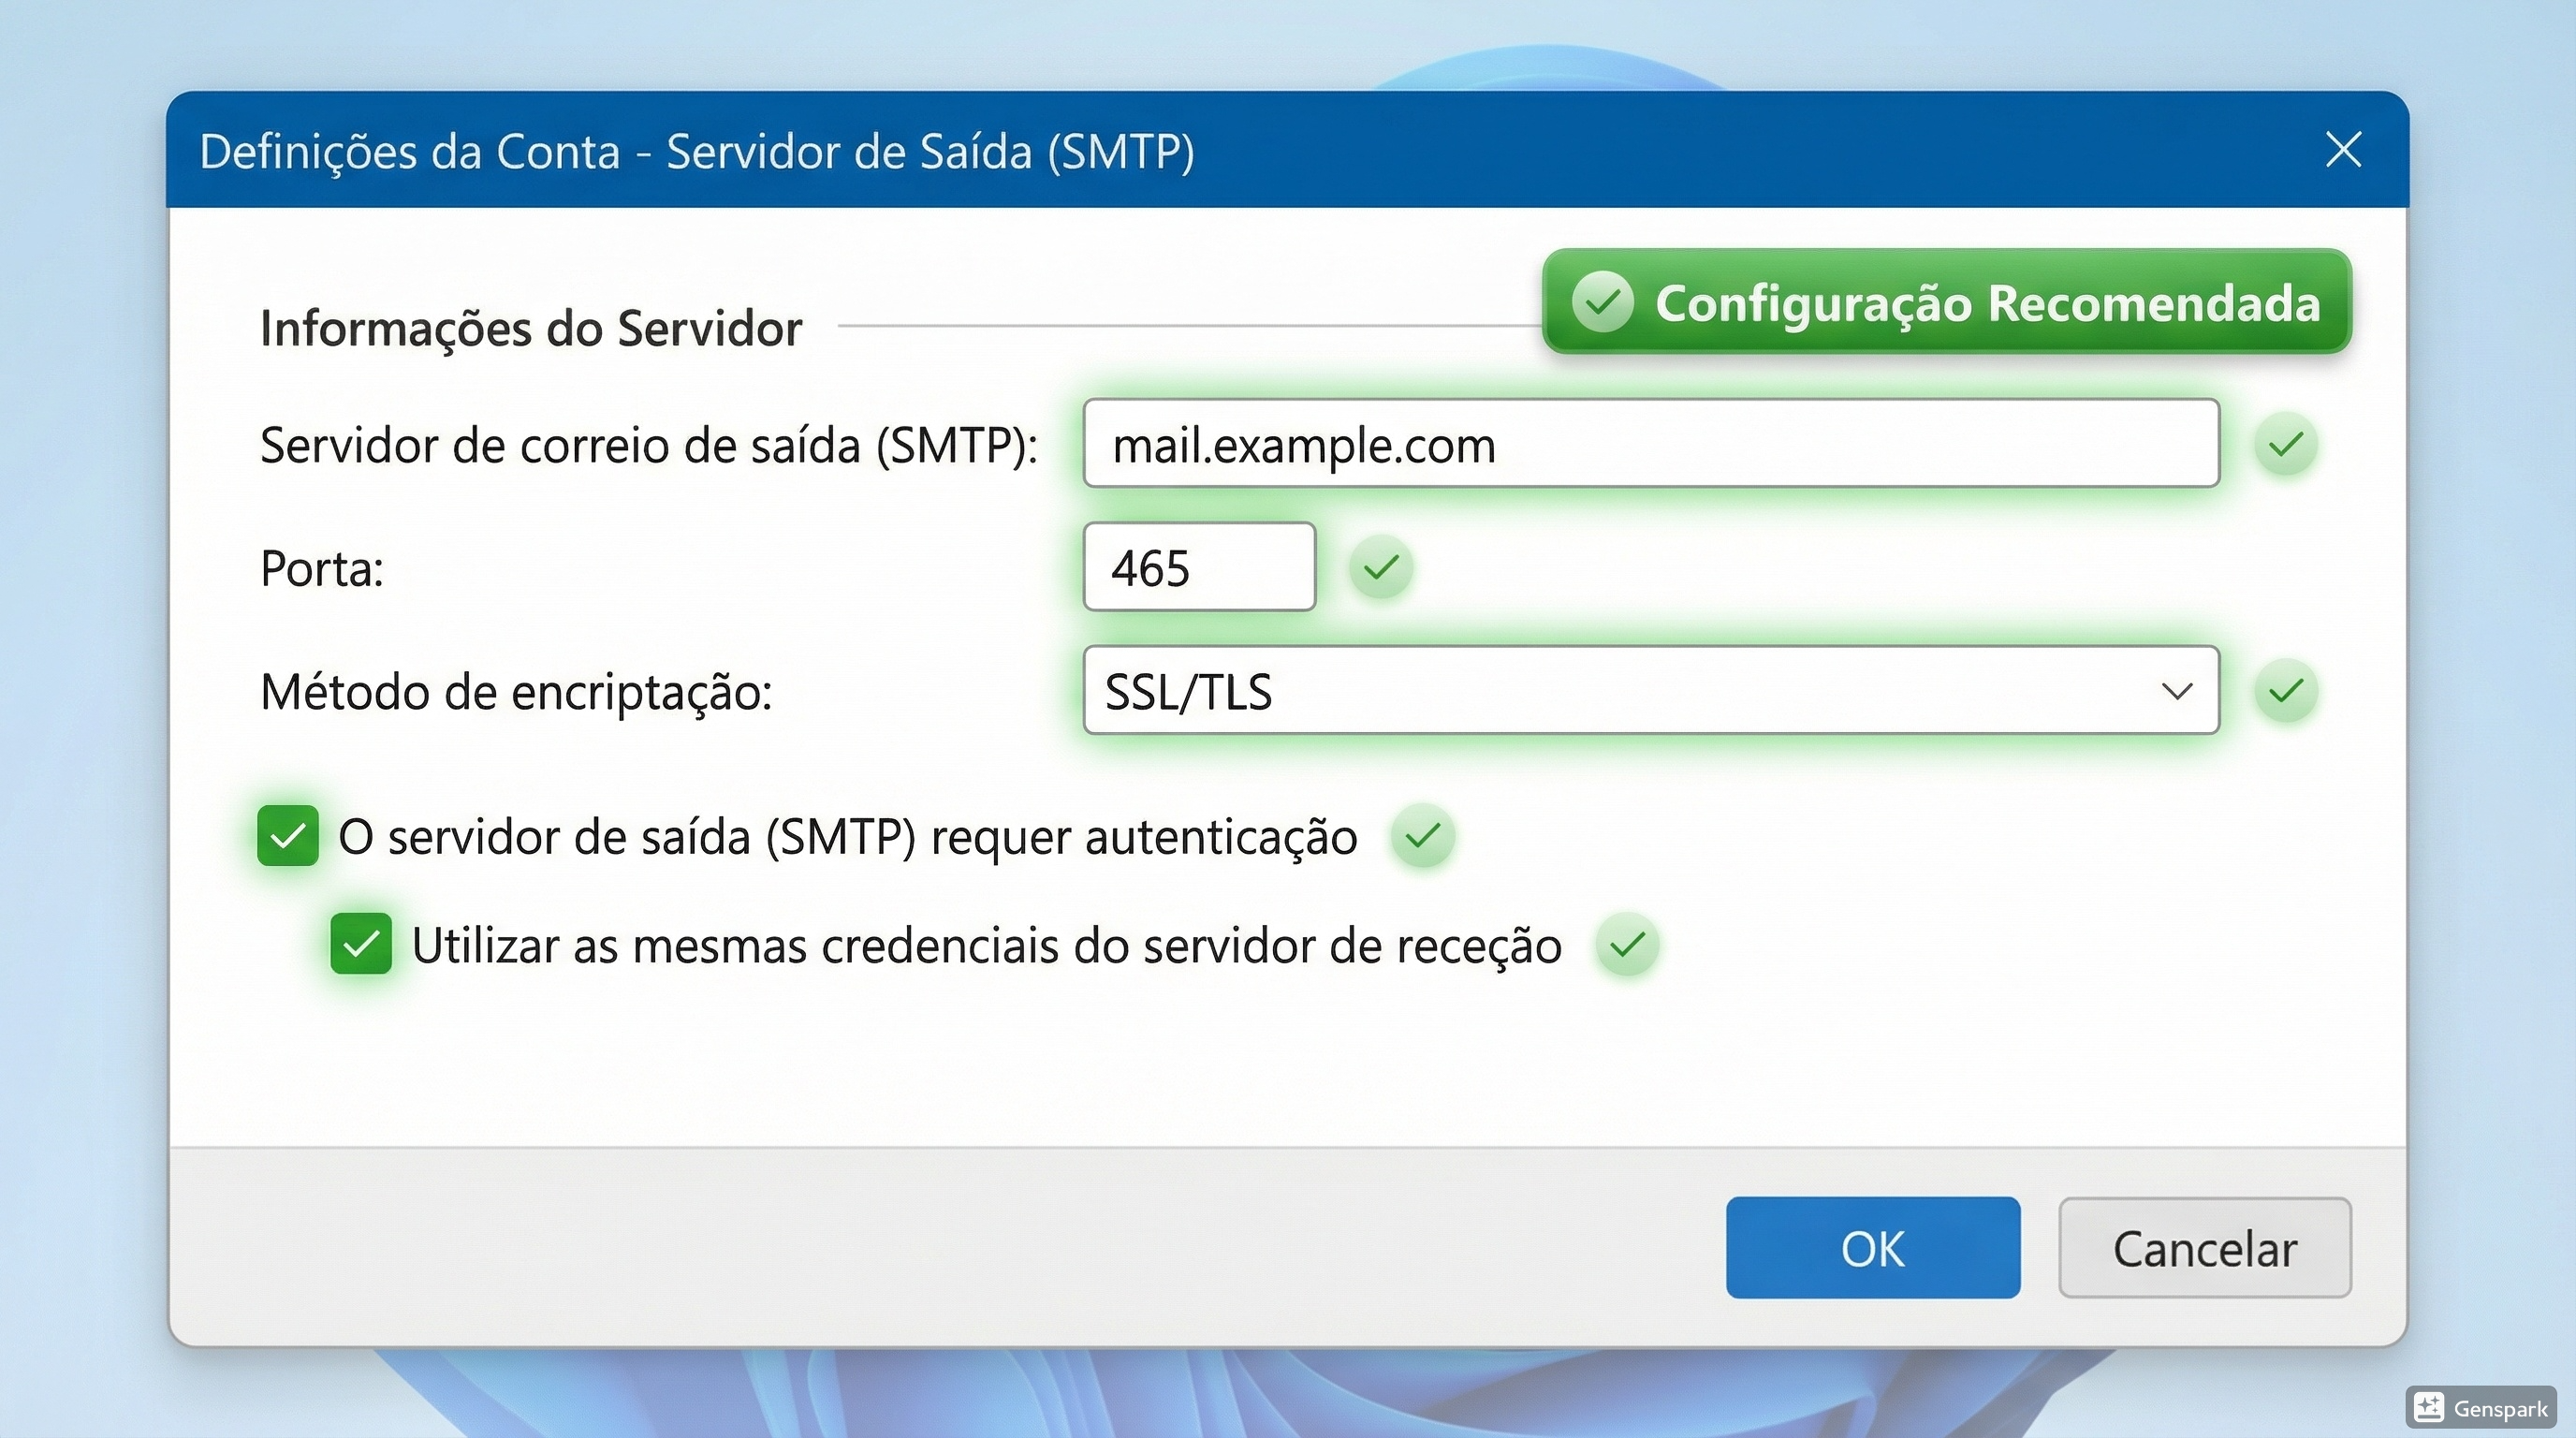This screenshot has width=2576, height=1438.
Task: Click the SSL/TLS dropdown arrow
Action: pyautogui.click(x=2176, y=691)
